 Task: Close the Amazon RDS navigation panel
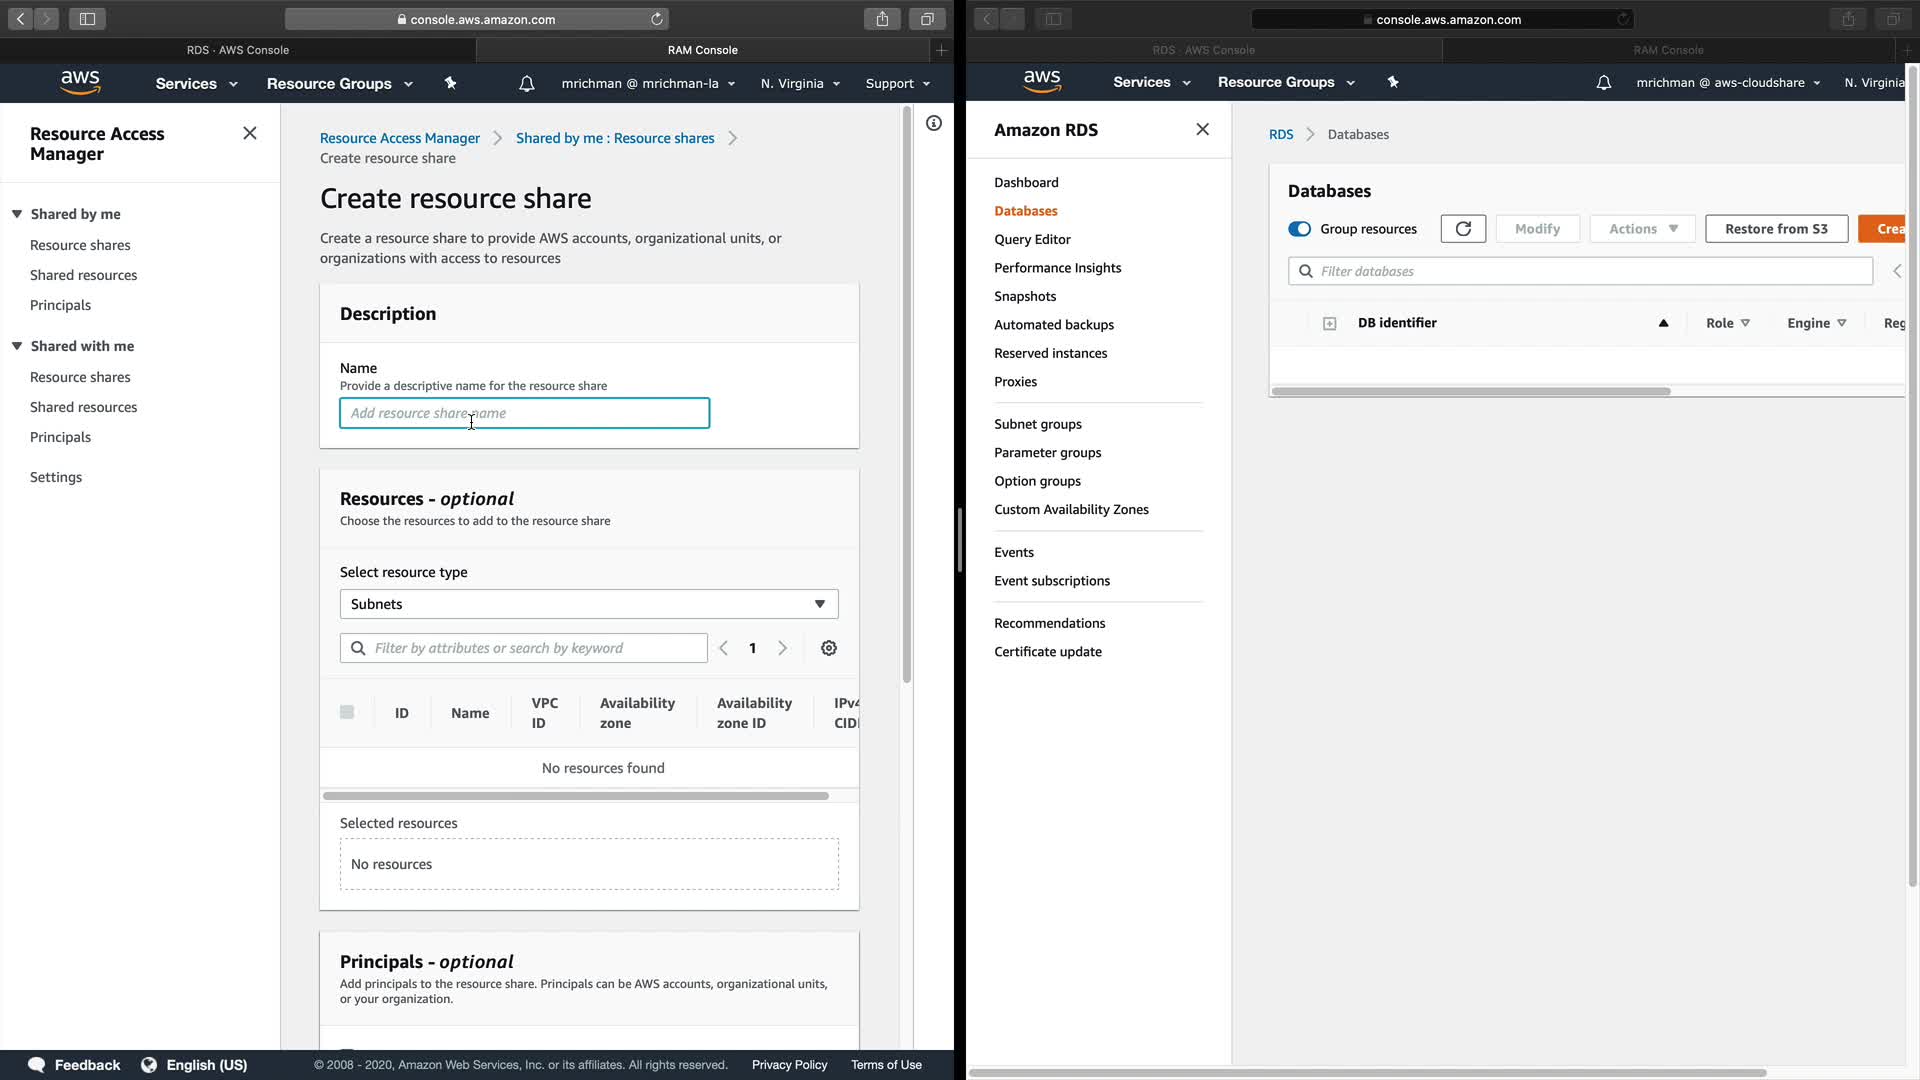click(x=1202, y=129)
